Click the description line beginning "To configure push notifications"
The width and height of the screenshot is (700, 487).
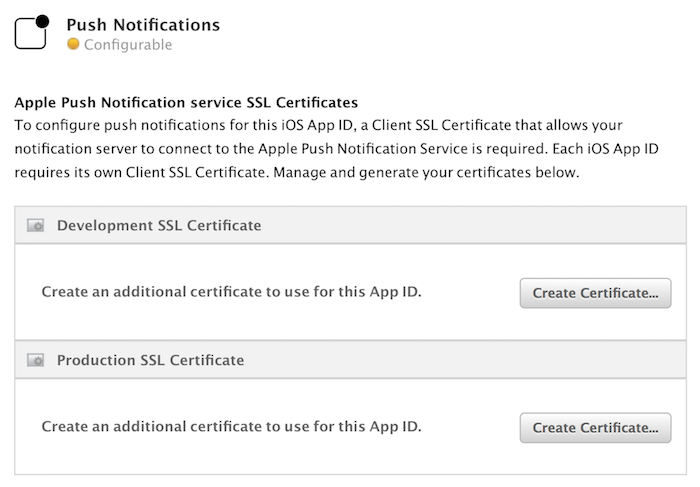318,125
